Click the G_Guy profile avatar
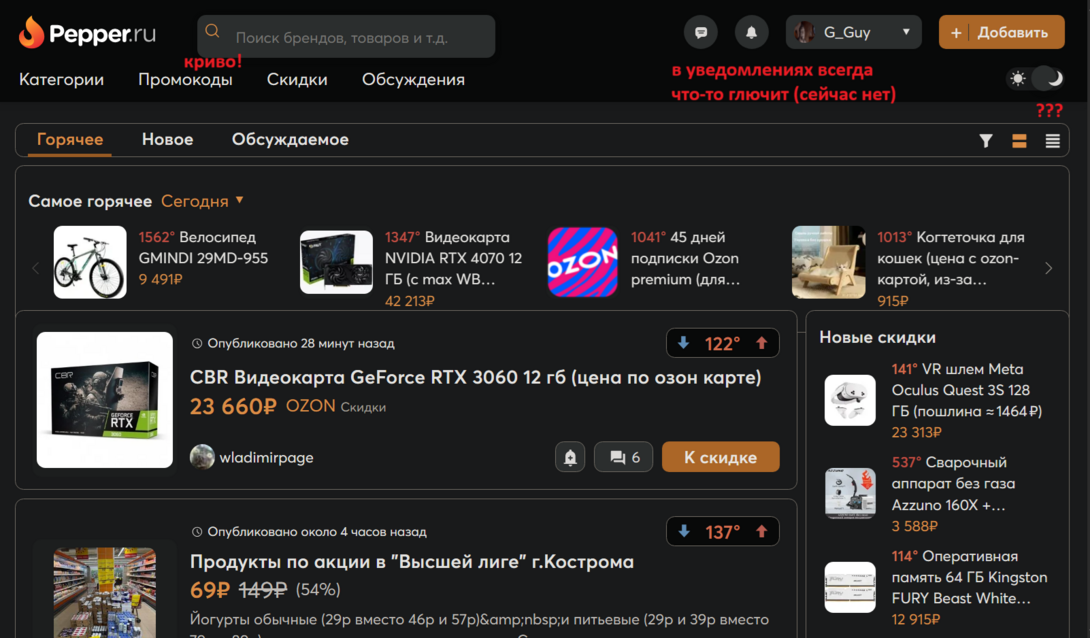Image resolution: width=1090 pixels, height=638 pixels. coord(804,32)
